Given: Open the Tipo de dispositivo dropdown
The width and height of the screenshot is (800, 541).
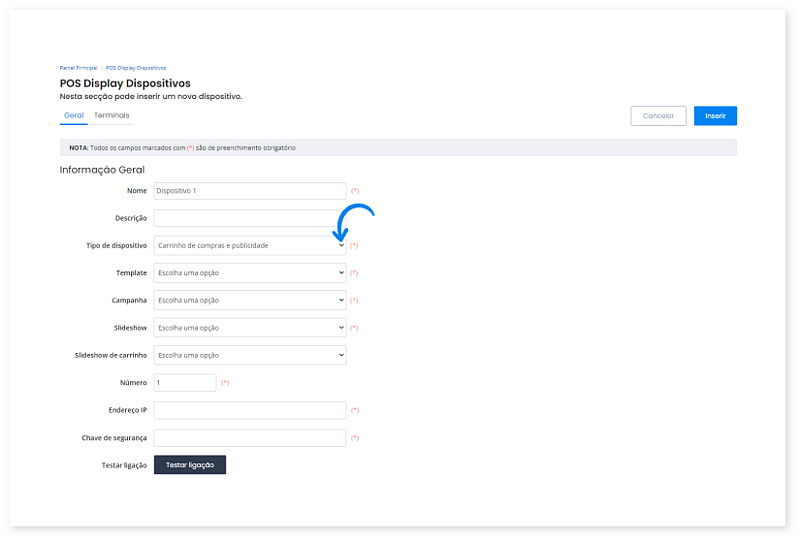Looking at the screenshot, I should (x=250, y=245).
